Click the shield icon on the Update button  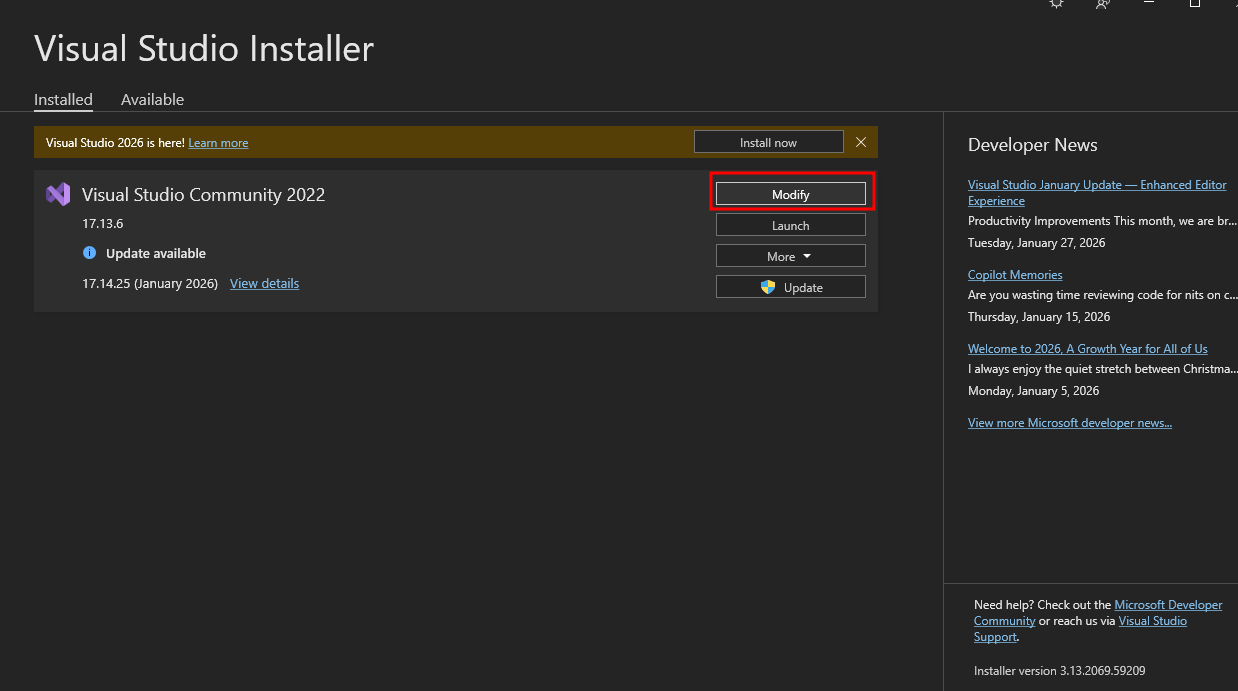click(x=768, y=287)
